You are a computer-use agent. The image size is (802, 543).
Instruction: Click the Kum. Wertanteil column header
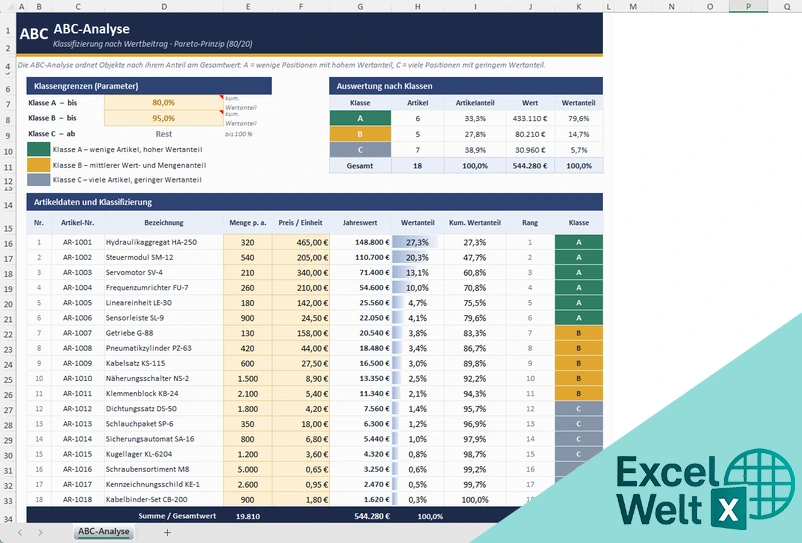click(475, 222)
